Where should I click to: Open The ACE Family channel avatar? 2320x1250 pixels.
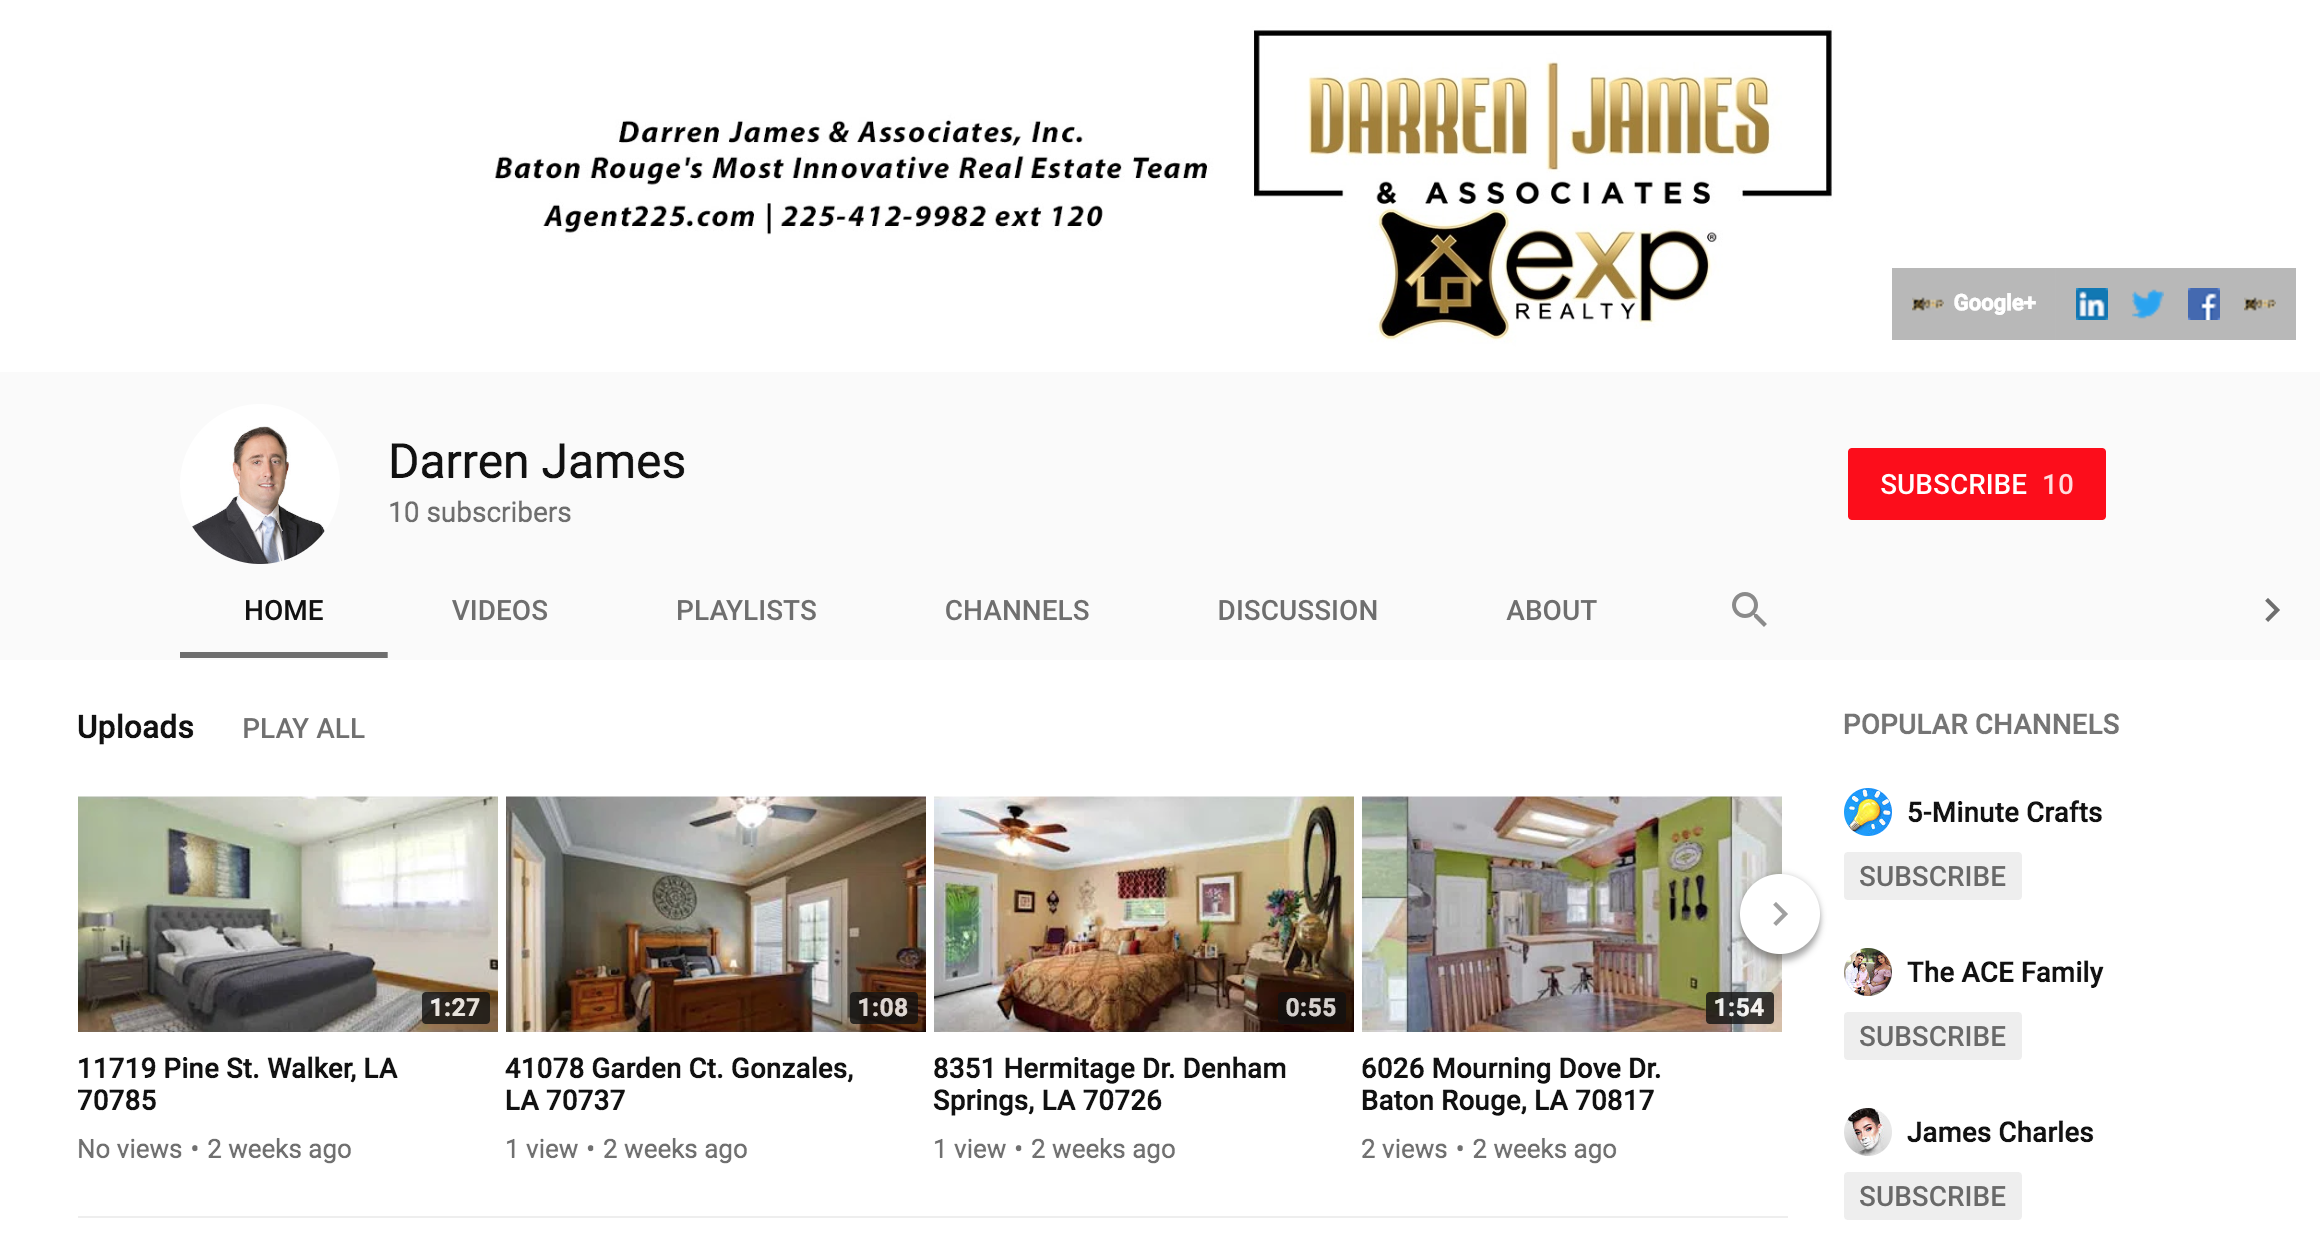click(x=1867, y=972)
